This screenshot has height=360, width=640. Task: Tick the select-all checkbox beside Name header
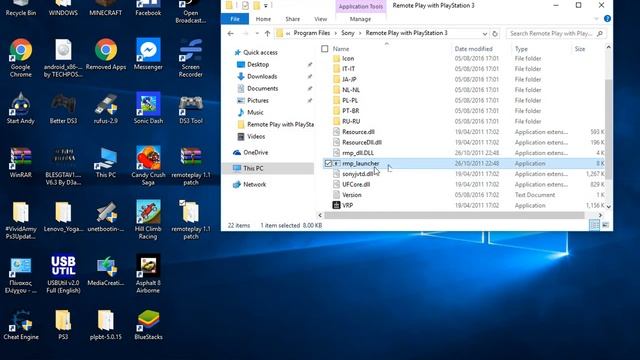[x=324, y=49]
